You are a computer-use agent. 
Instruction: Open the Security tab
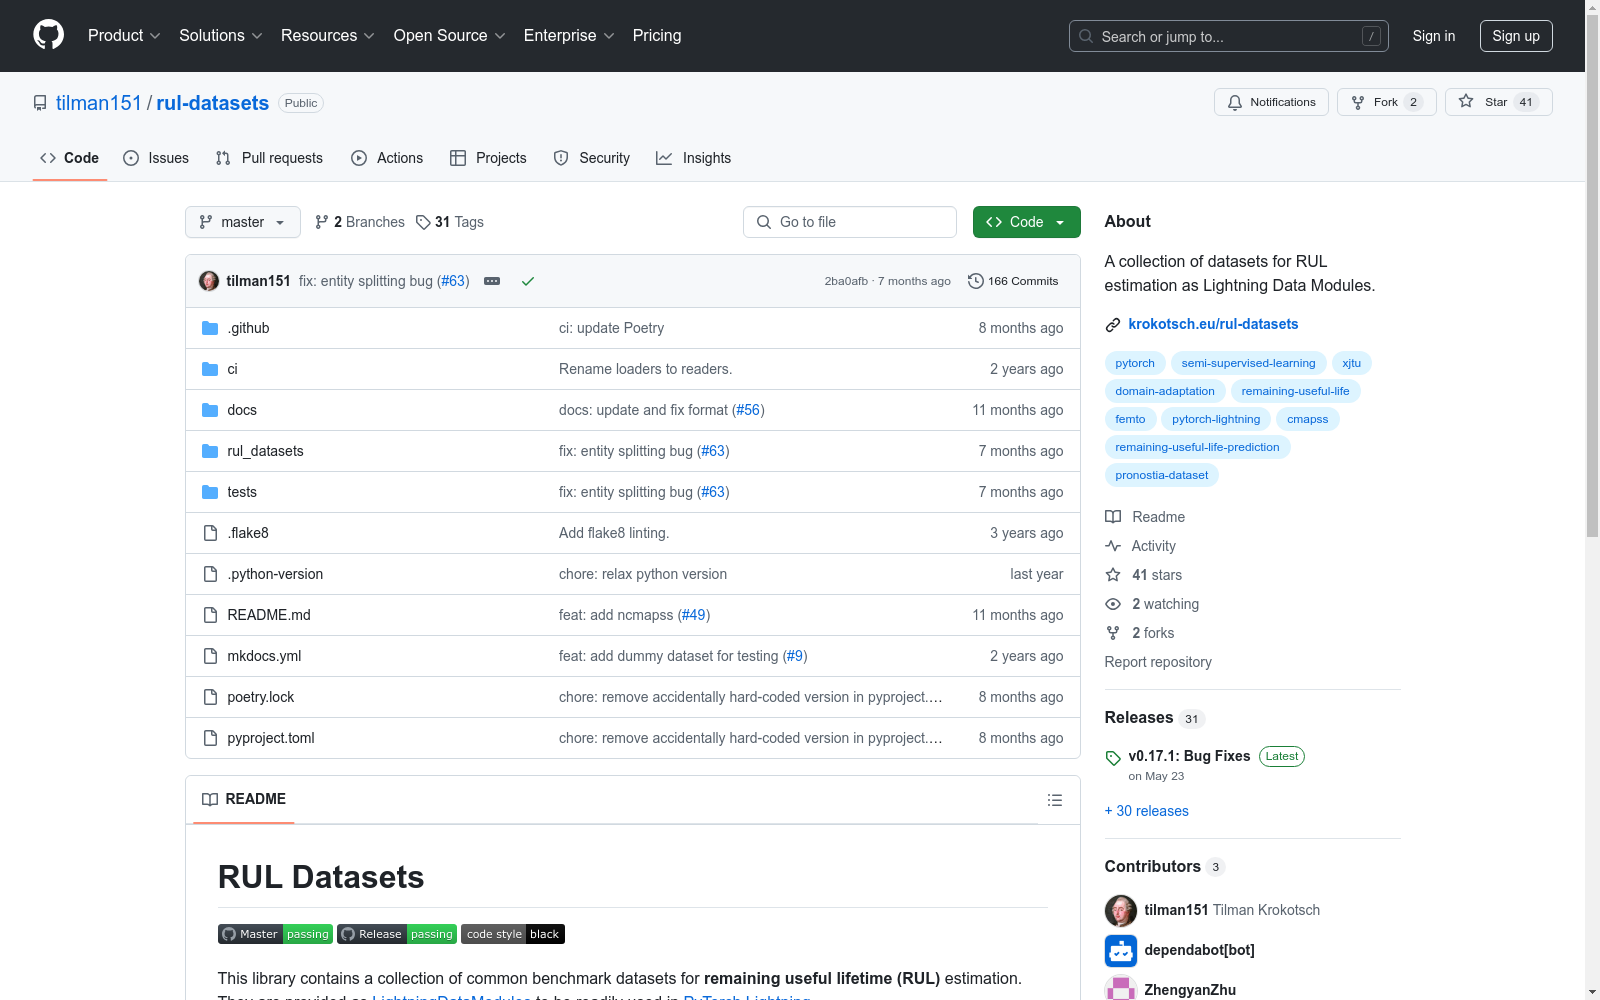[x=592, y=158]
